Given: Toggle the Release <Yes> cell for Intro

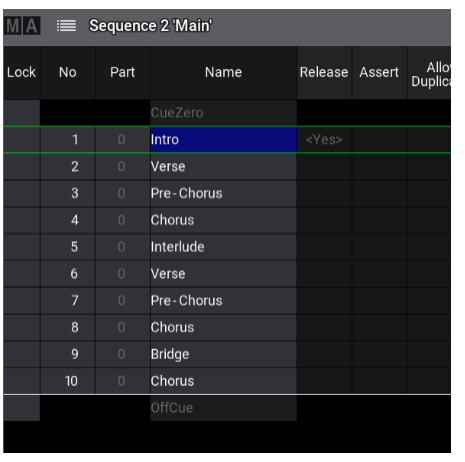Looking at the screenshot, I should [x=324, y=140].
